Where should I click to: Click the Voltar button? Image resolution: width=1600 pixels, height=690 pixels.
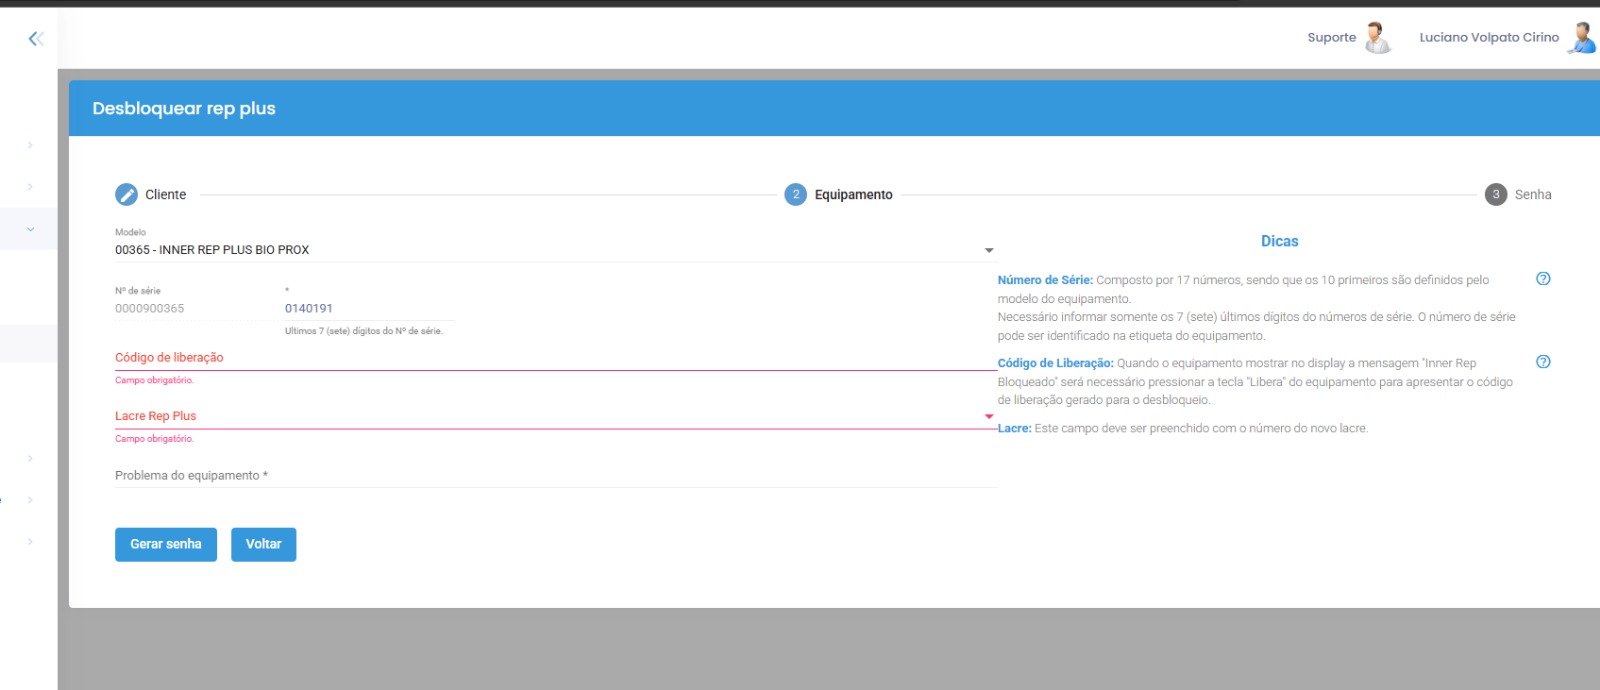tap(263, 544)
